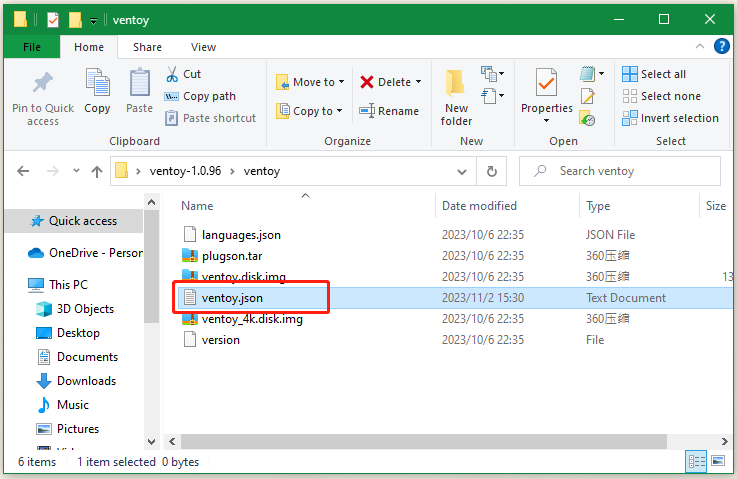The width and height of the screenshot is (737, 479).
Task: Select the plugson.tar file
Action: pyautogui.click(x=232, y=256)
